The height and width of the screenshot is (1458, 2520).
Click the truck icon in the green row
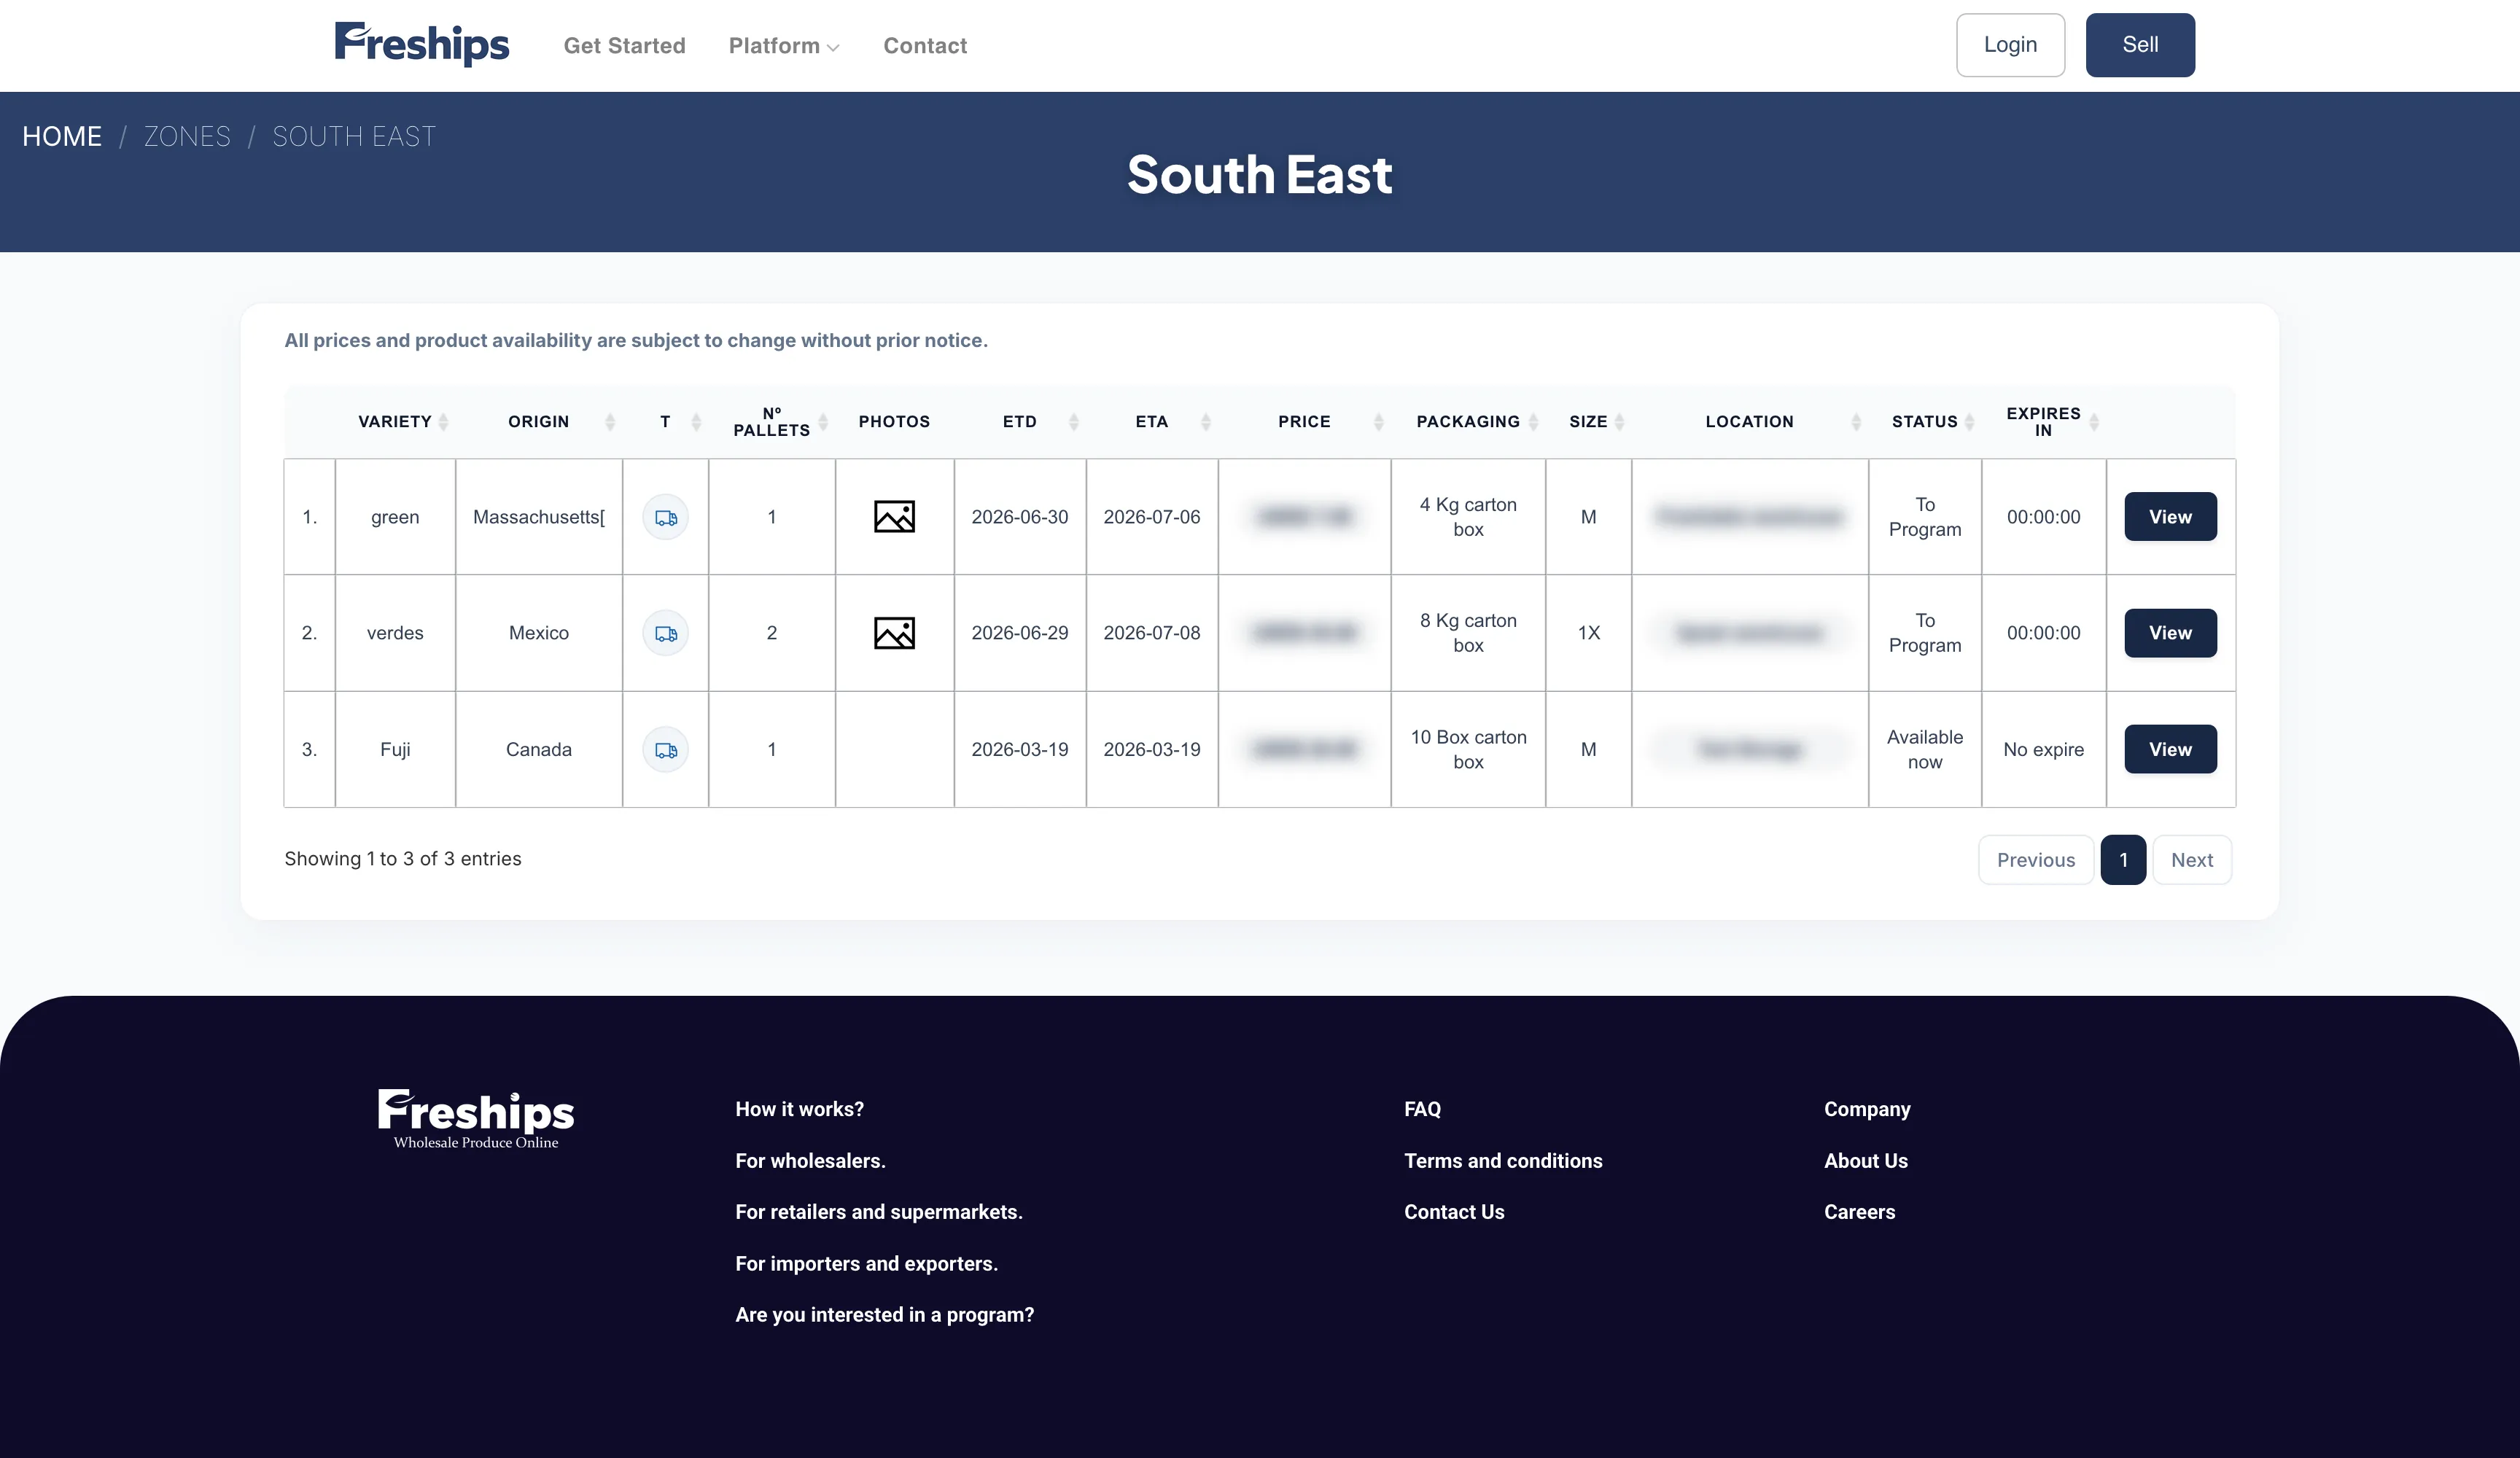coord(665,517)
